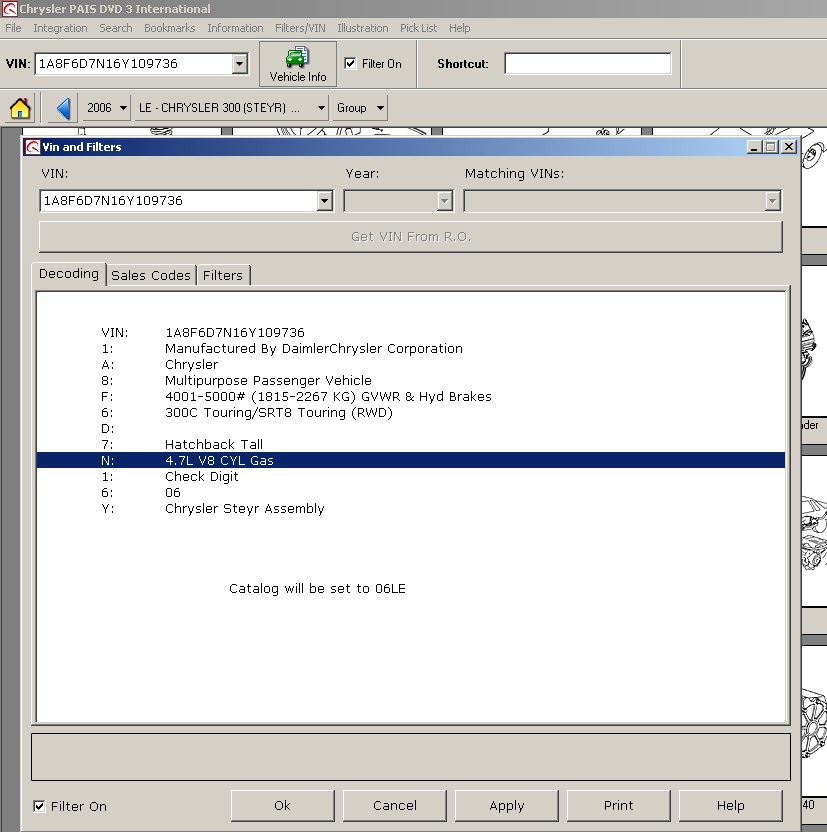The width and height of the screenshot is (827, 832).
Task: Select the Multipurpose Passenger Vehicle row
Action: click(x=411, y=380)
